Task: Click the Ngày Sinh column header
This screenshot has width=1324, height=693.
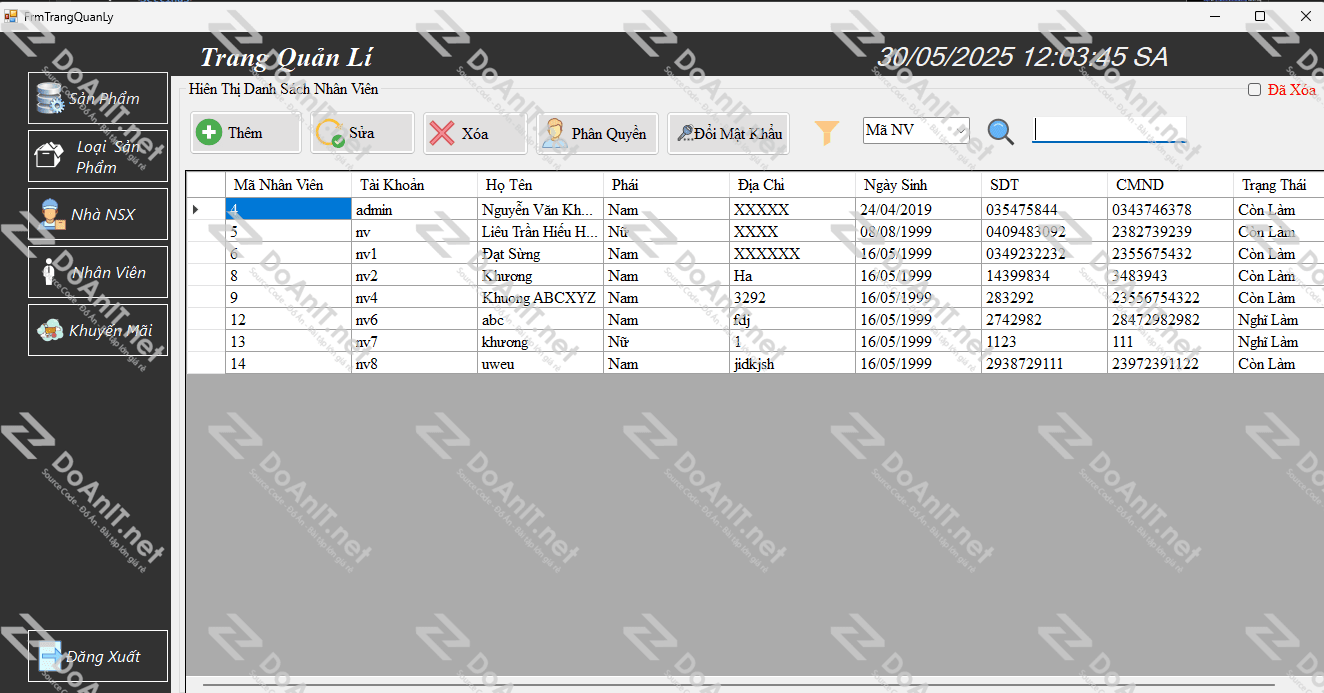Action: 918,185
